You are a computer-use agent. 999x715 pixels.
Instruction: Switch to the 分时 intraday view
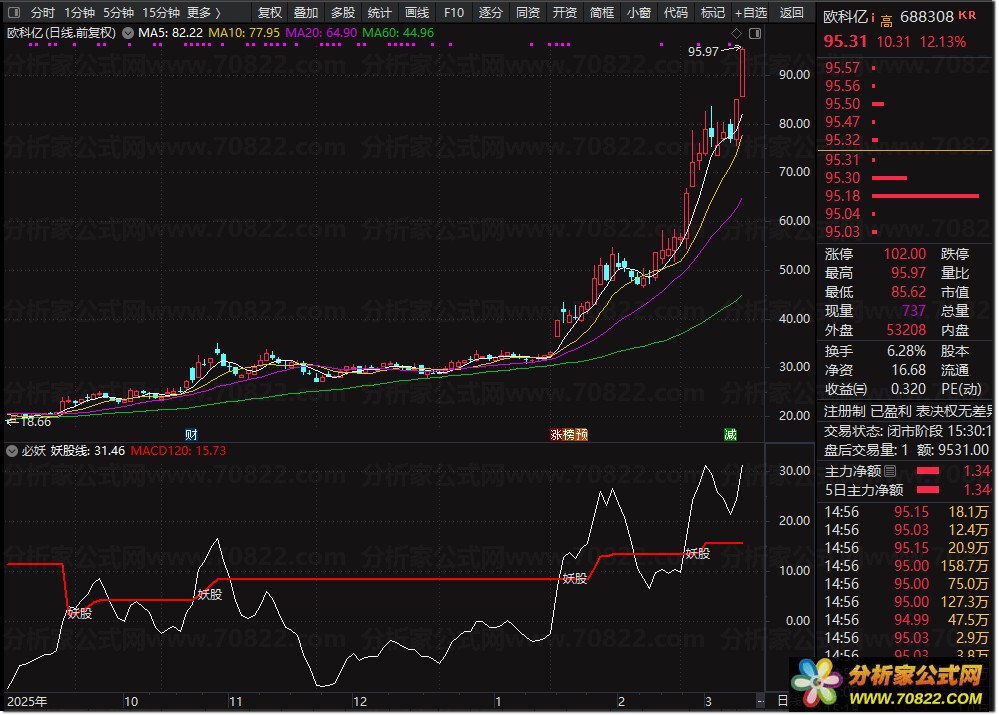tap(42, 13)
